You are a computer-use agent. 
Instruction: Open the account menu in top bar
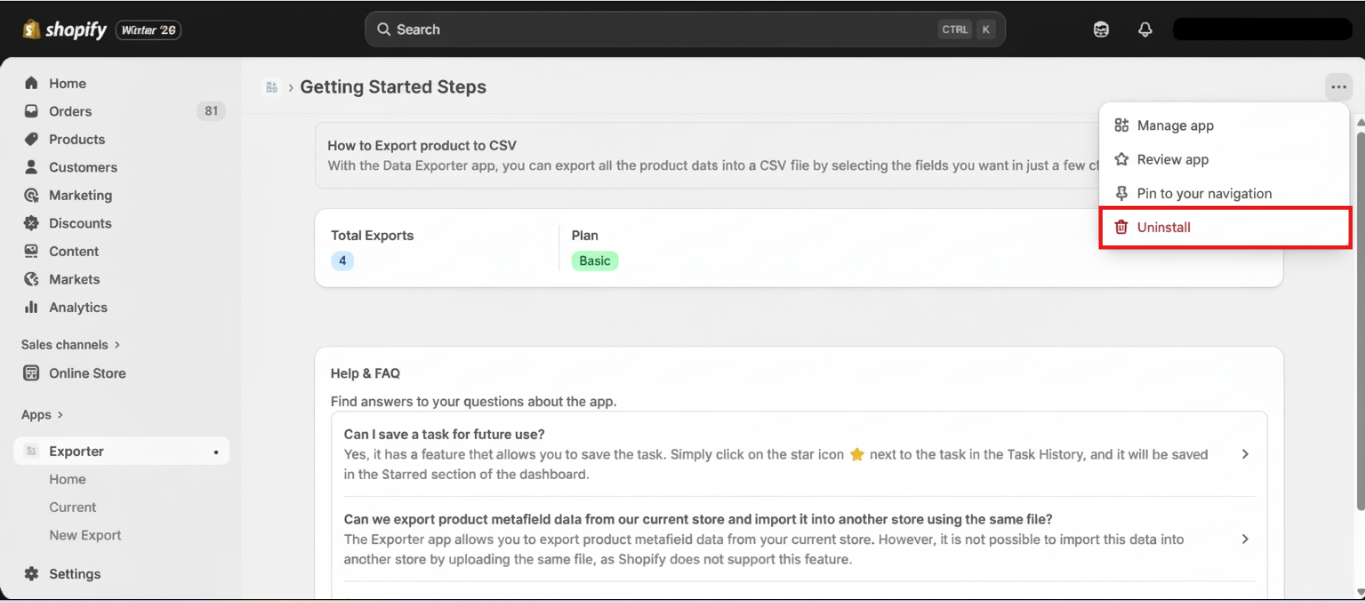[x=1262, y=29]
